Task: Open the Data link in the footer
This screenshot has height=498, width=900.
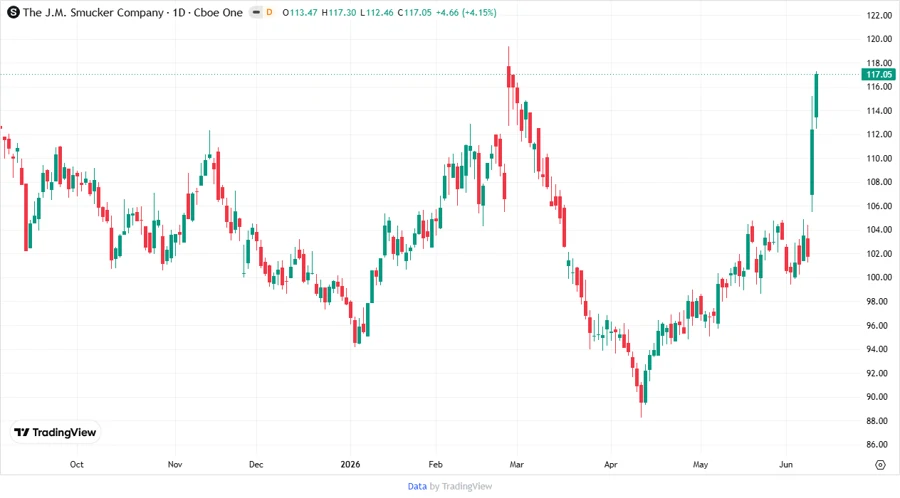Action: point(417,487)
